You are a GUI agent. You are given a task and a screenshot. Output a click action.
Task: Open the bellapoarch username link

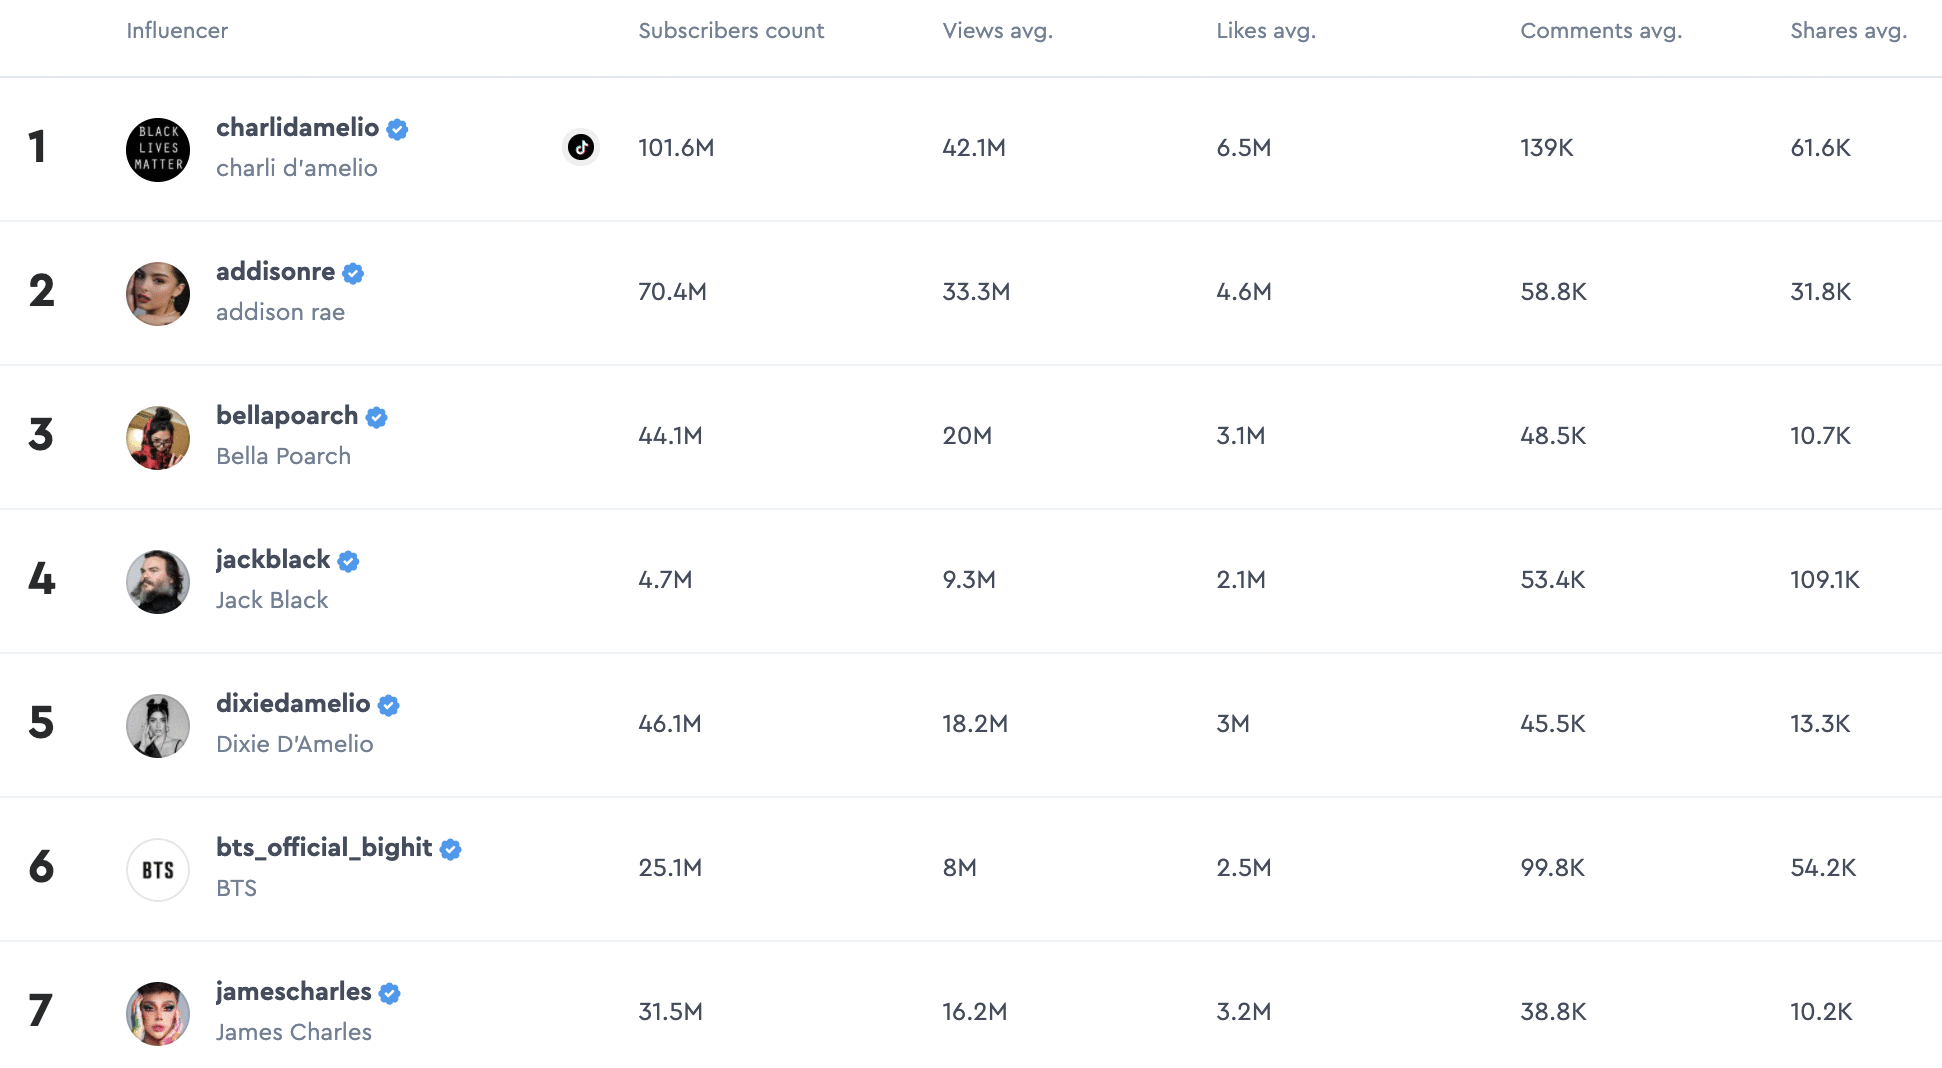[287, 415]
